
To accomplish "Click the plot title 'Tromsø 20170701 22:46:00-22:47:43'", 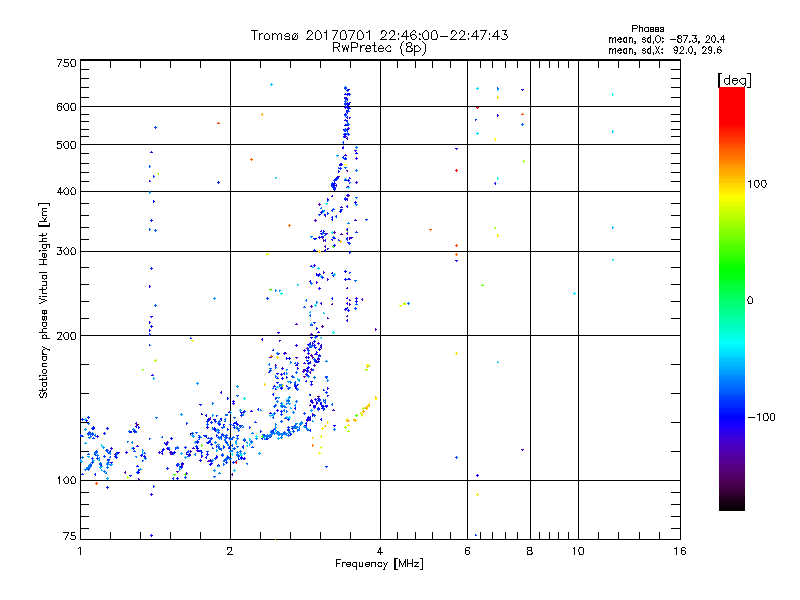I will coord(379,35).
